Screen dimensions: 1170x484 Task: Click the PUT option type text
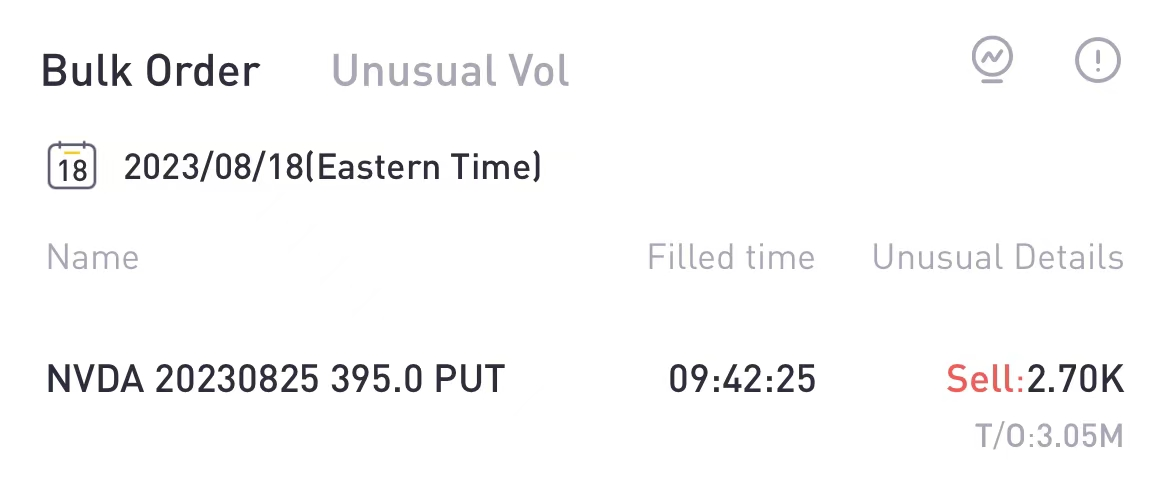coord(468,380)
